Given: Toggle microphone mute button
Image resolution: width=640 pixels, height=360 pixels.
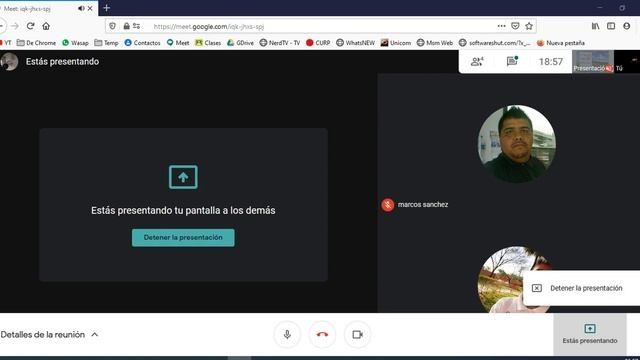Looking at the screenshot, I should coord(287,335).
